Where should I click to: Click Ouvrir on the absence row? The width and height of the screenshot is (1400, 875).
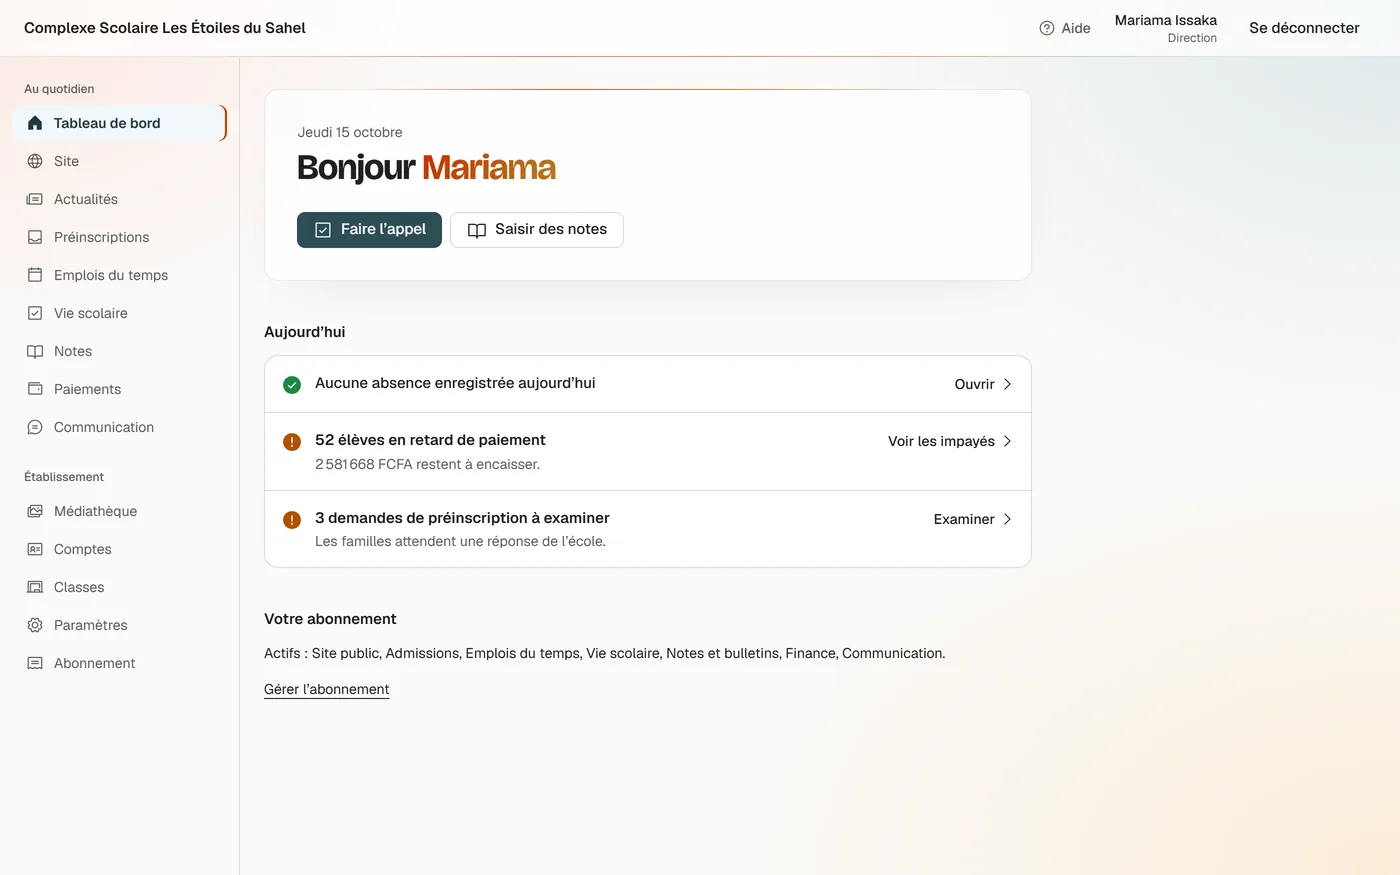(x=983, y=384)
